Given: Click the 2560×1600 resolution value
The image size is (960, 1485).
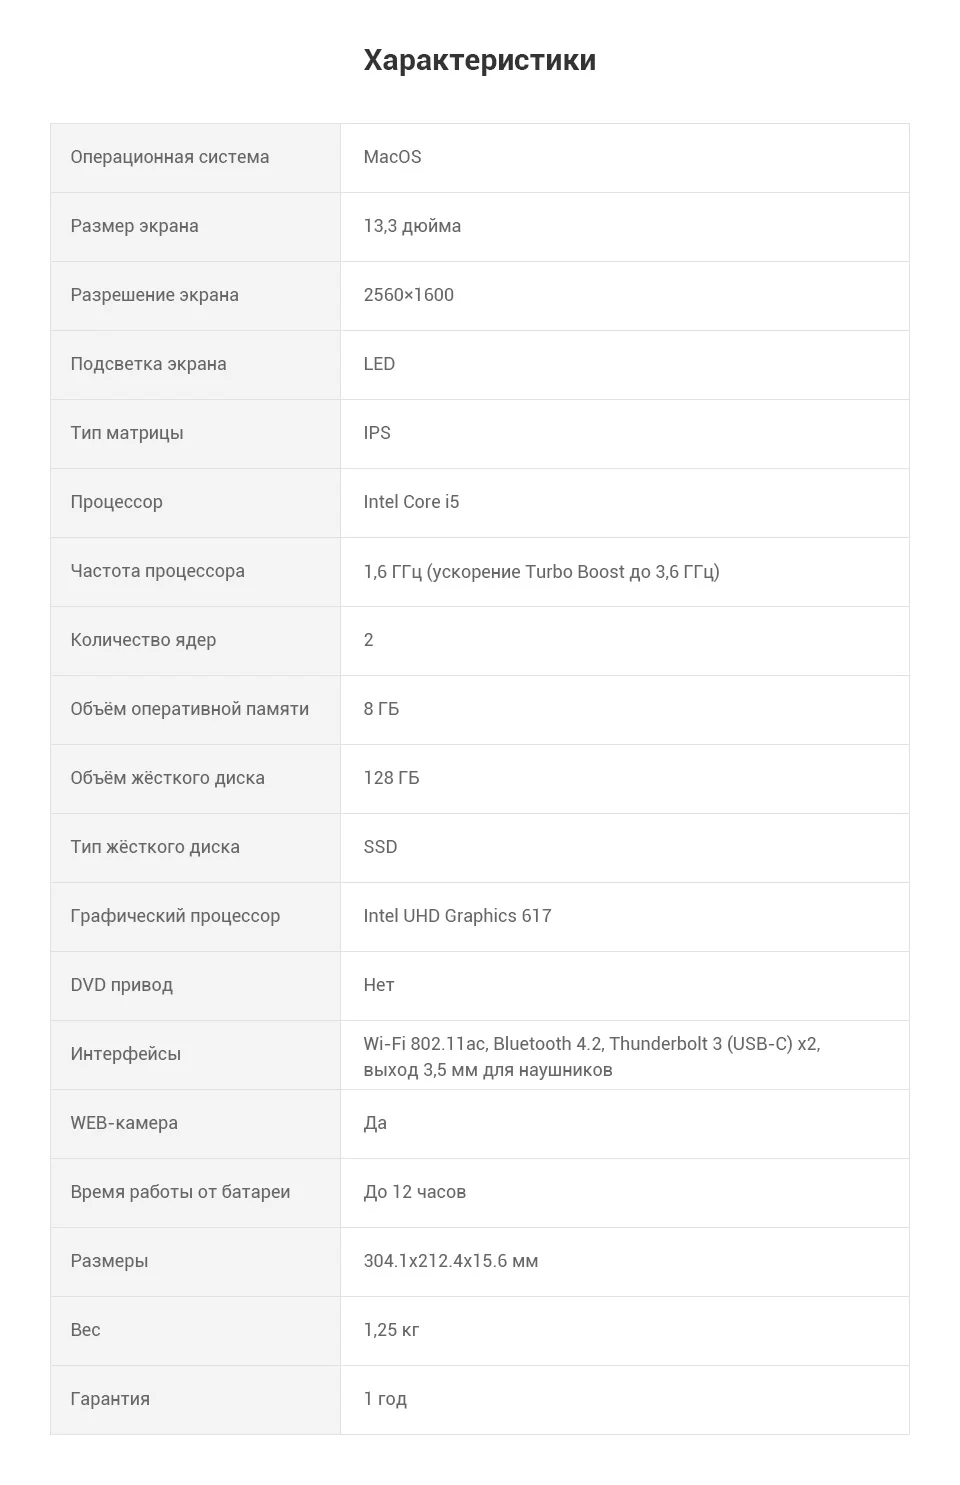Looking at the screenshot, I should pyautogui.click(x=409, y=295).
